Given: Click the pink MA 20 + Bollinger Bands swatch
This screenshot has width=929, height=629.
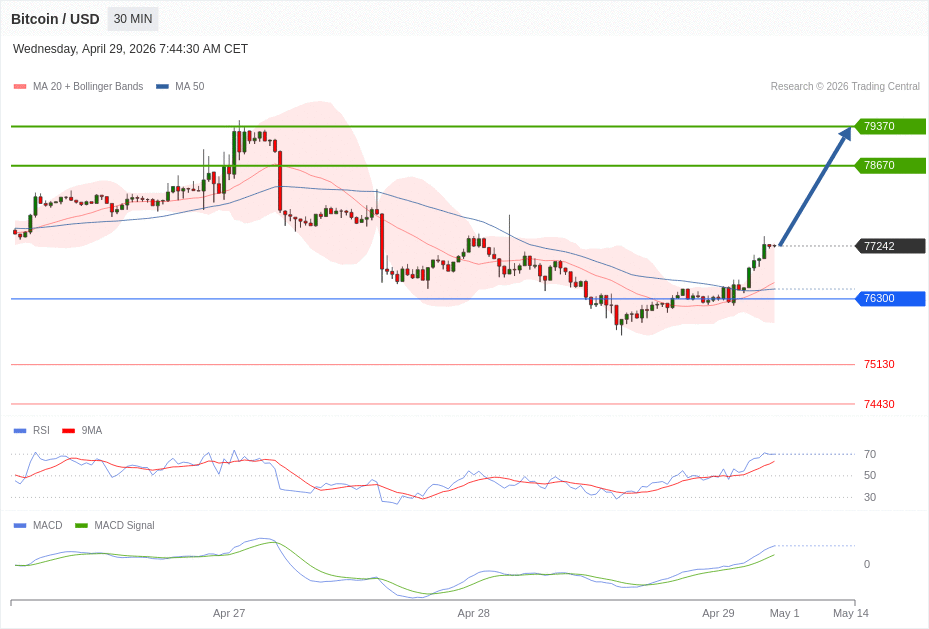Looking at the screenshot, I should (20, 87).
